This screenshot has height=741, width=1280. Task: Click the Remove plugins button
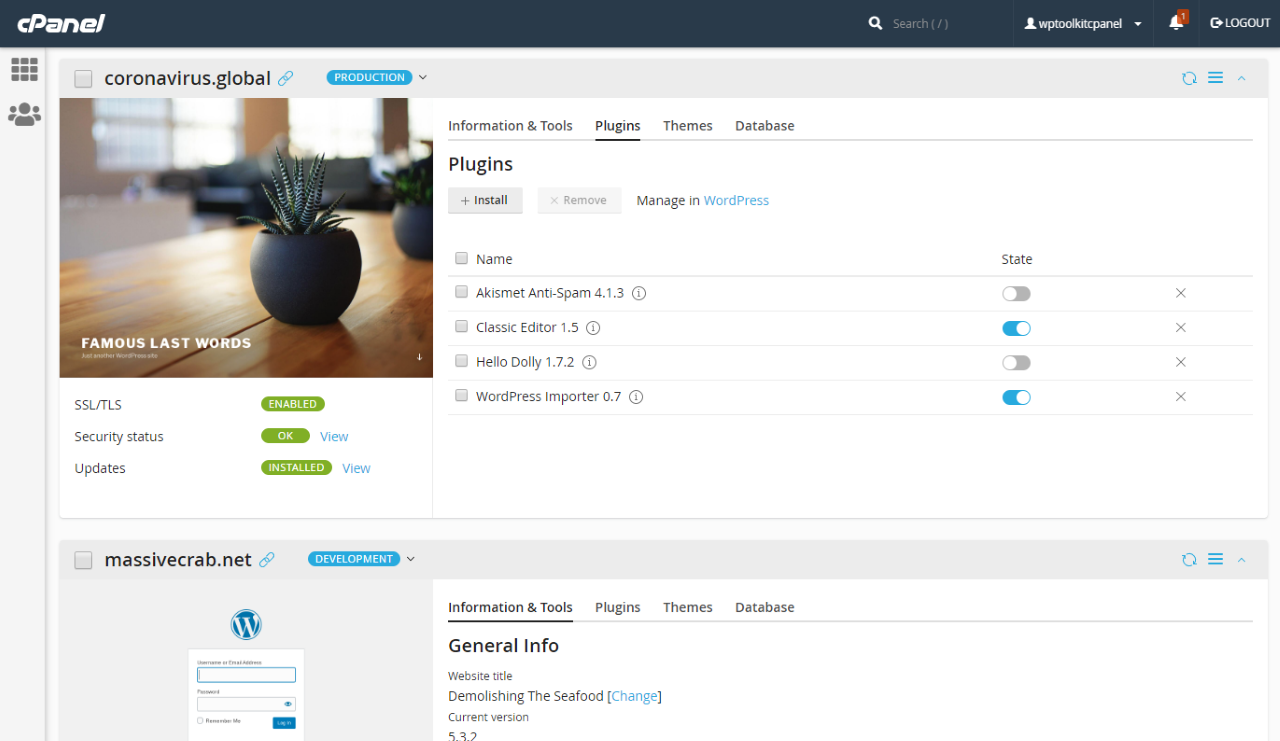(x=579, y=200)
